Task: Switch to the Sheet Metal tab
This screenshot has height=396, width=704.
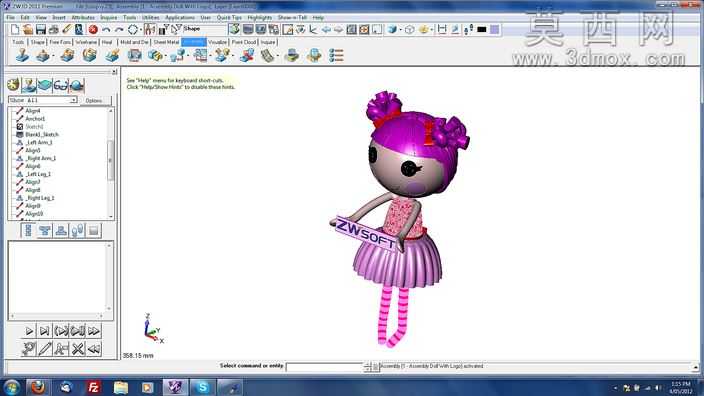Action: tap(166, 42)
